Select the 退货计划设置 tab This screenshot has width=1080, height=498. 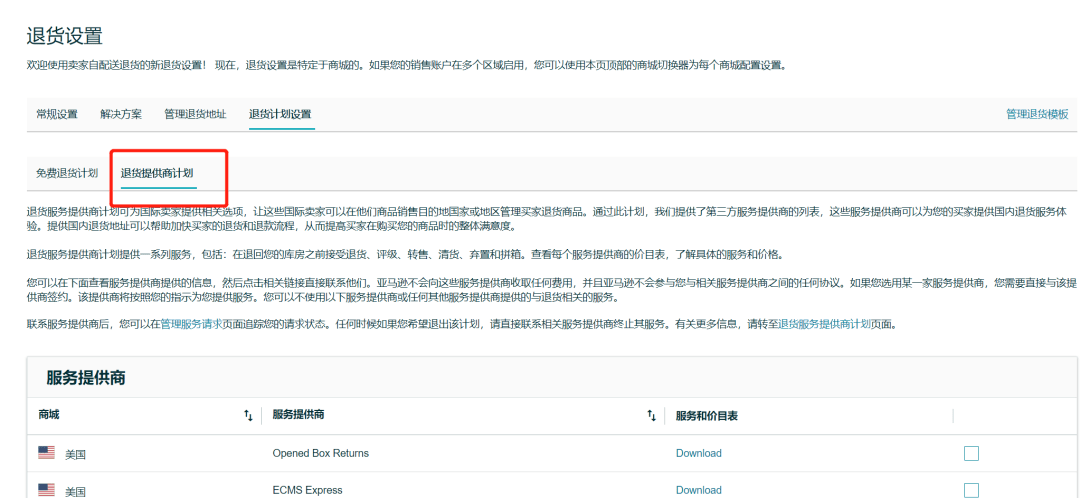(281, 114)
